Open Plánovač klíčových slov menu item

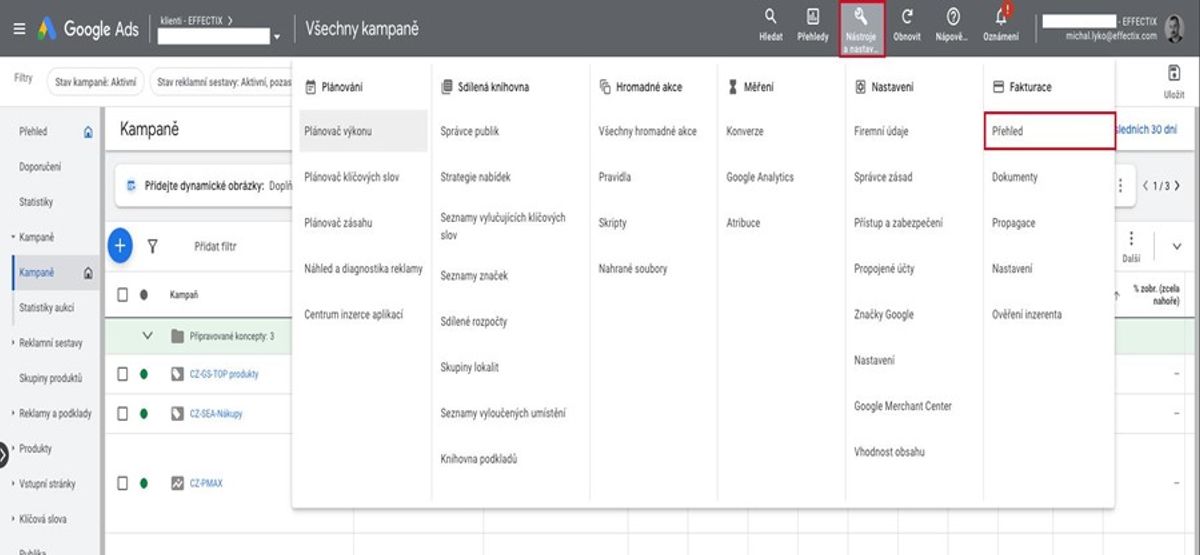(352, 177)
